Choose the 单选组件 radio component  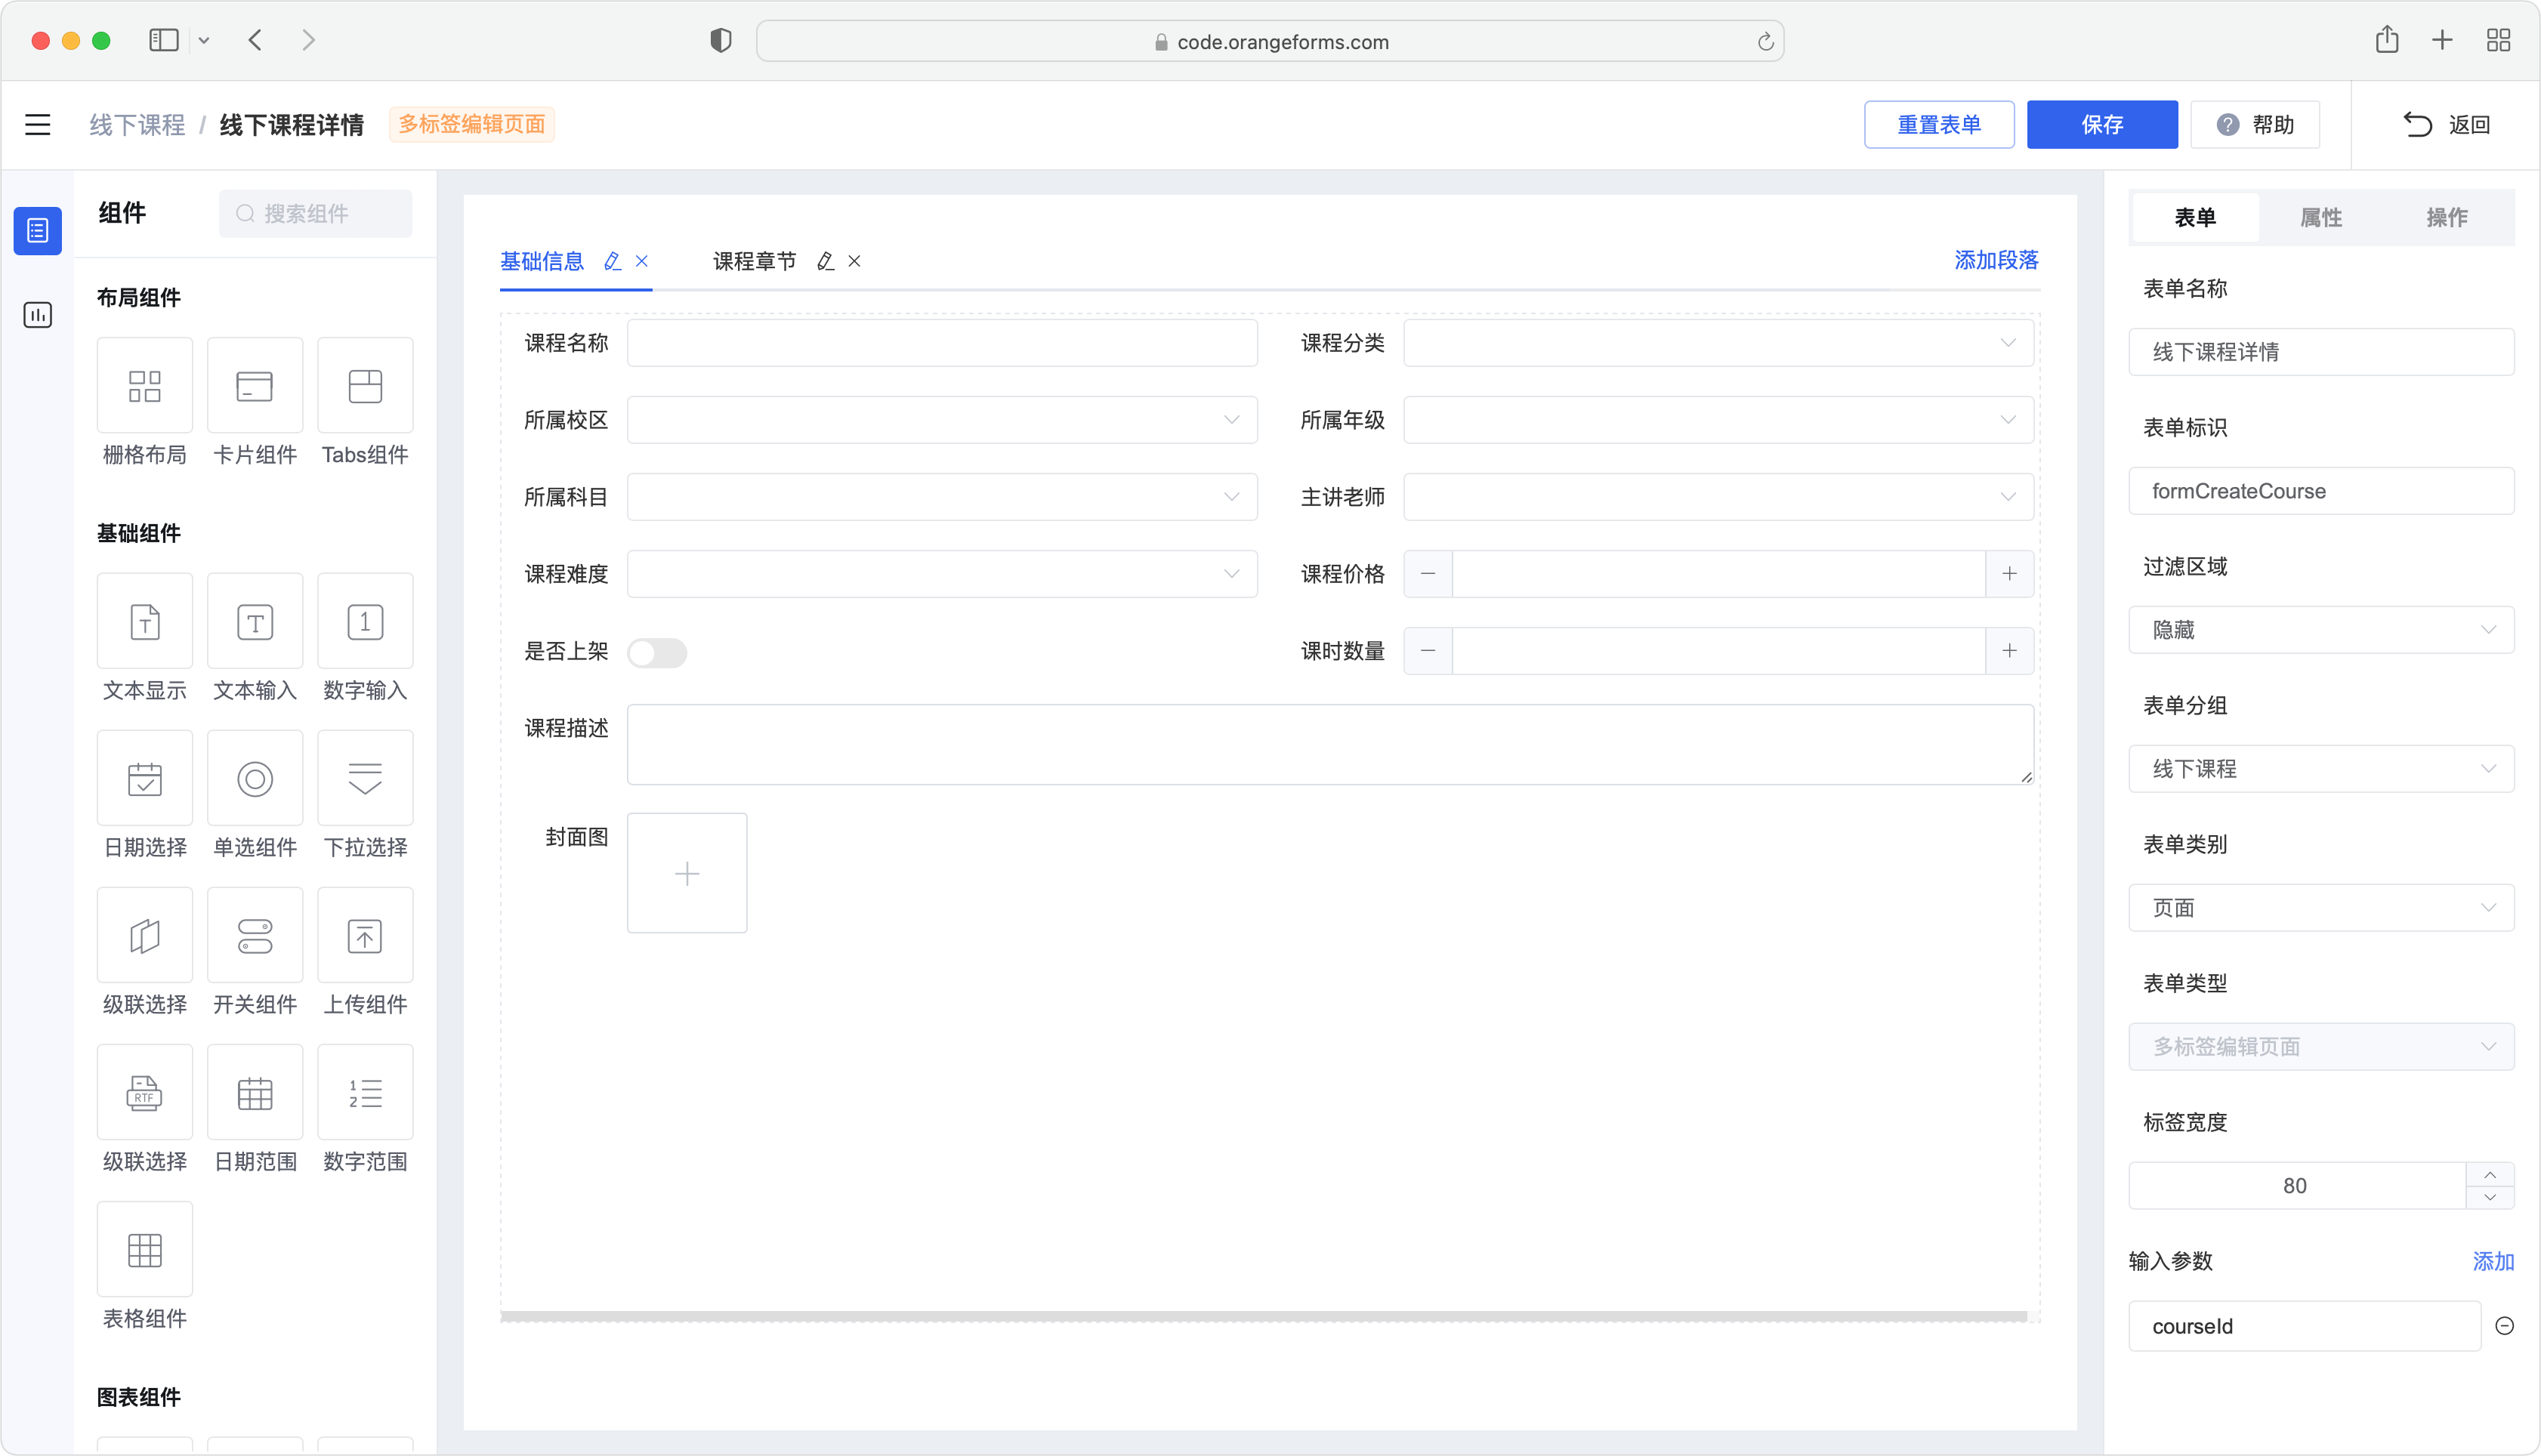pos(255,778)
